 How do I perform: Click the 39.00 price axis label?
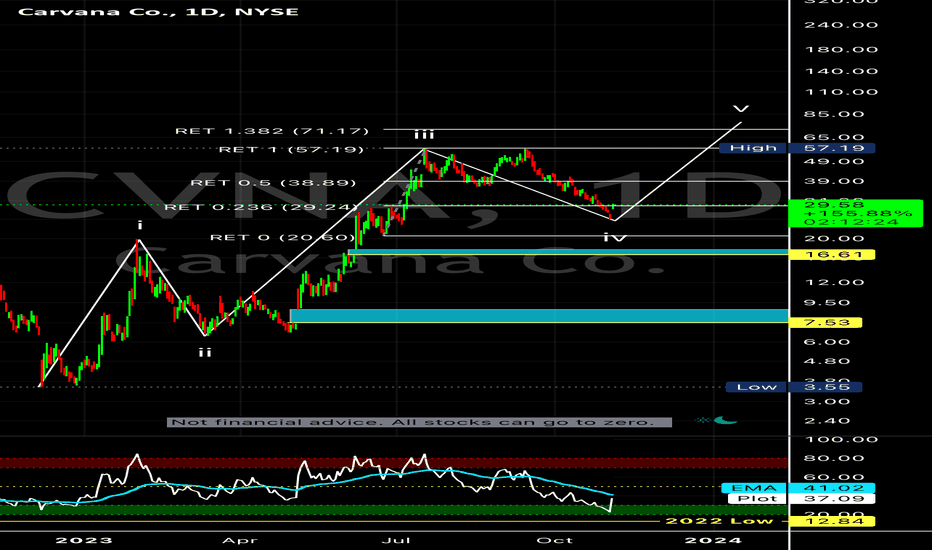(835, 181)
